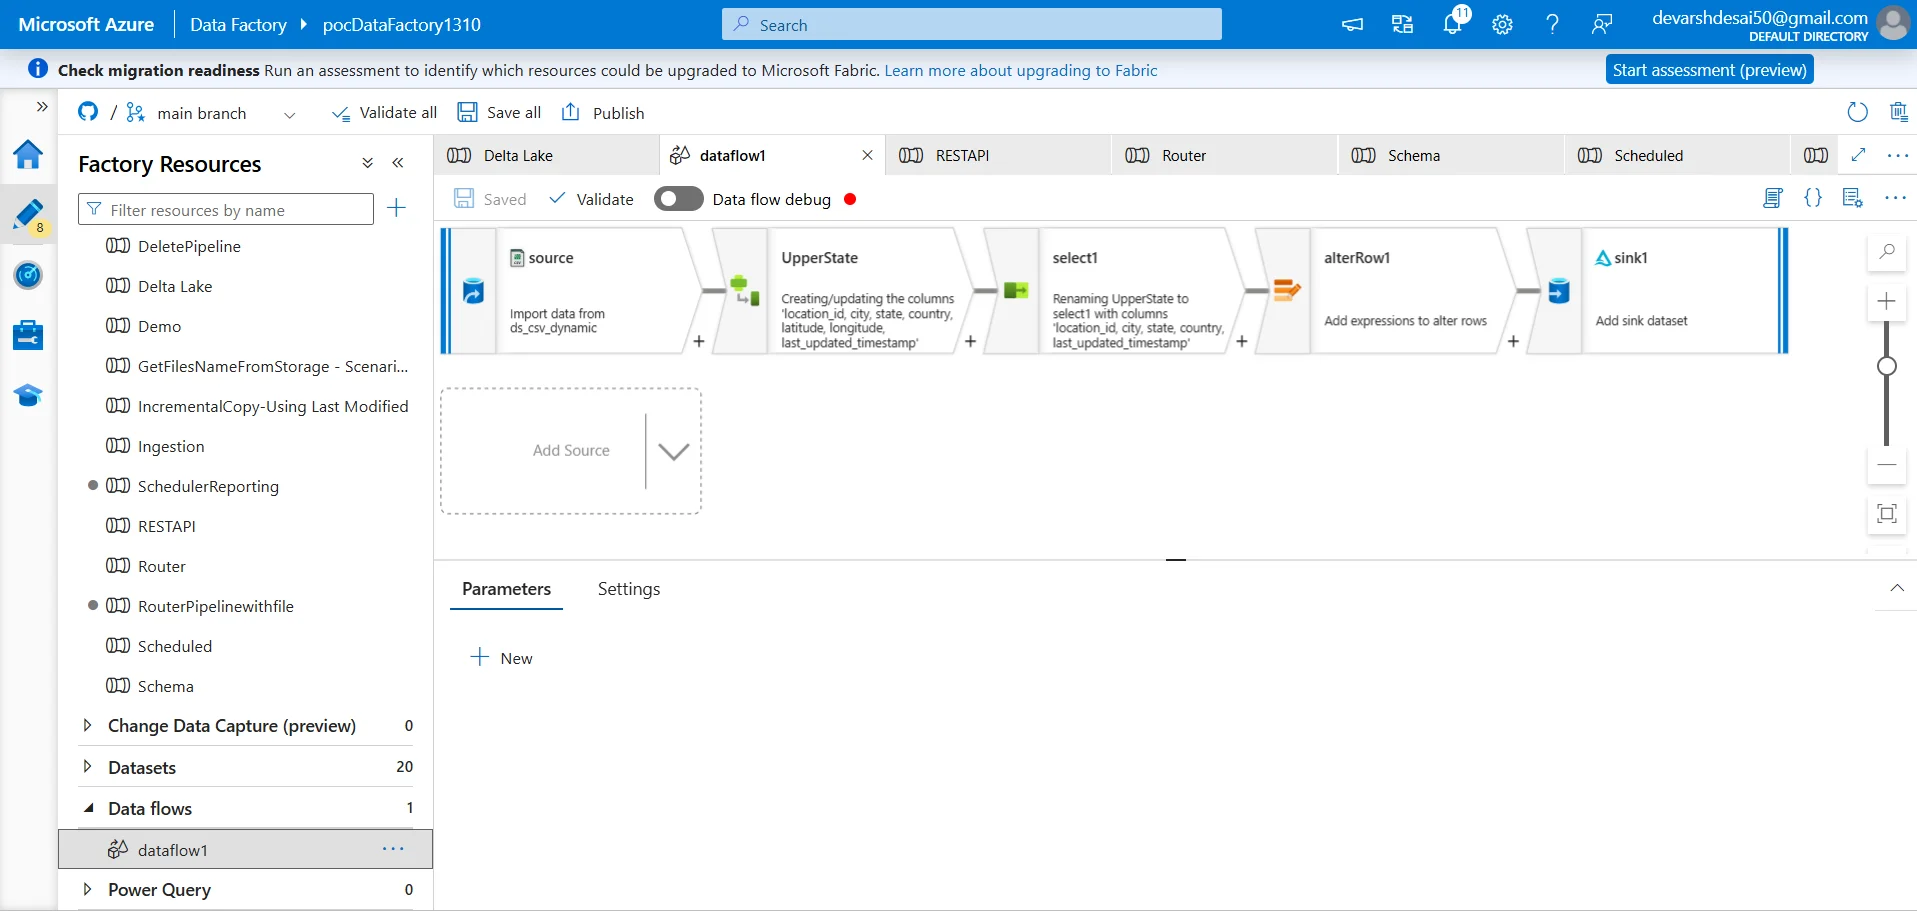
Task: Switch to the Settings tab
Action: tap(628, 589)
